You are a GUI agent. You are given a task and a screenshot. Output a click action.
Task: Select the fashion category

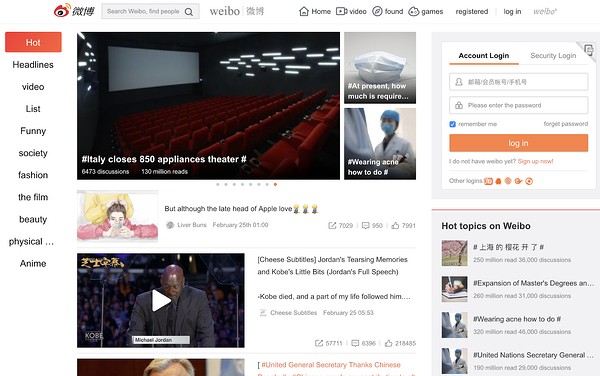pyautogui.click(x=33, y=175)
